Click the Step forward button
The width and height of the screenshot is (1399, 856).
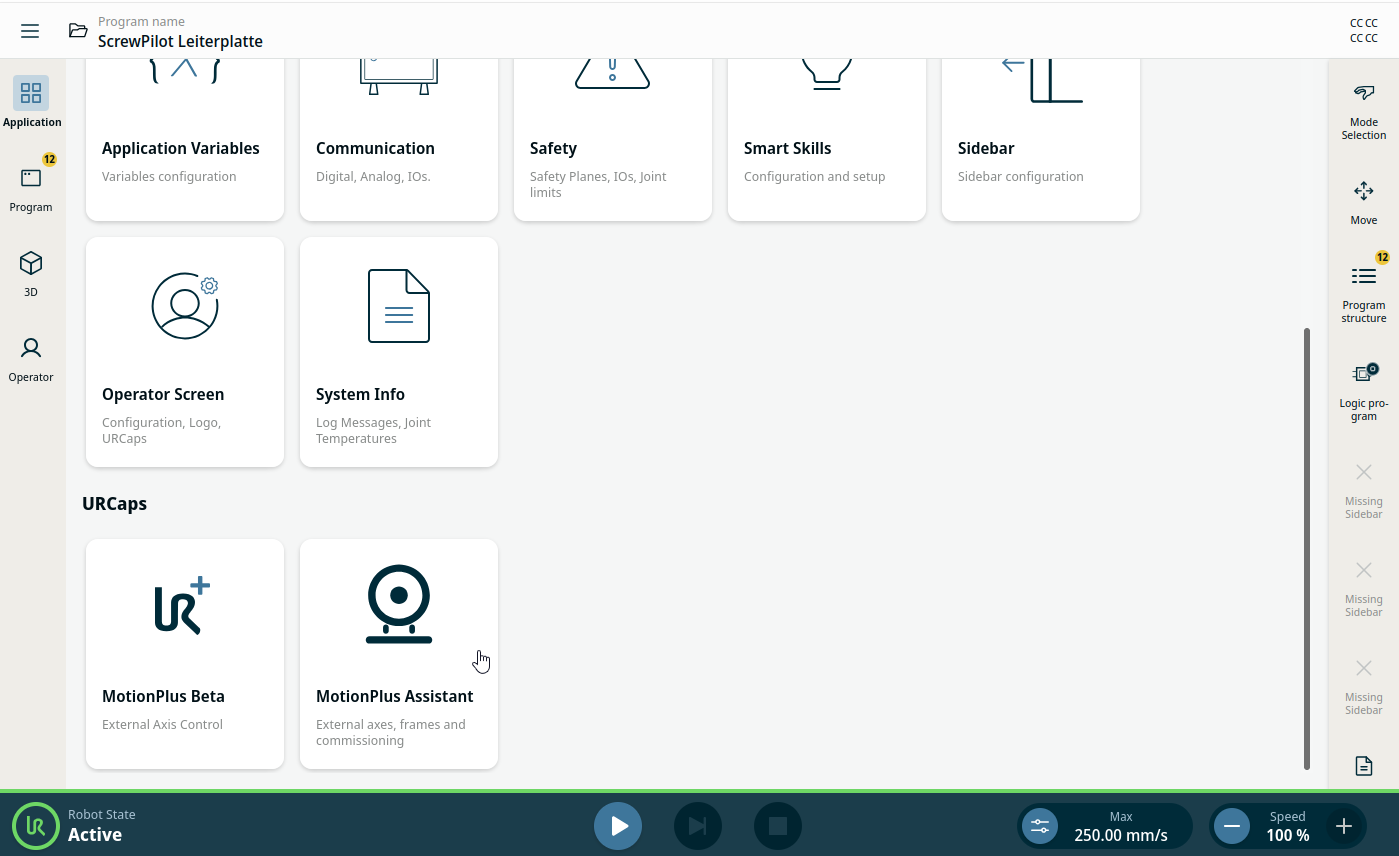click(698, 826)
